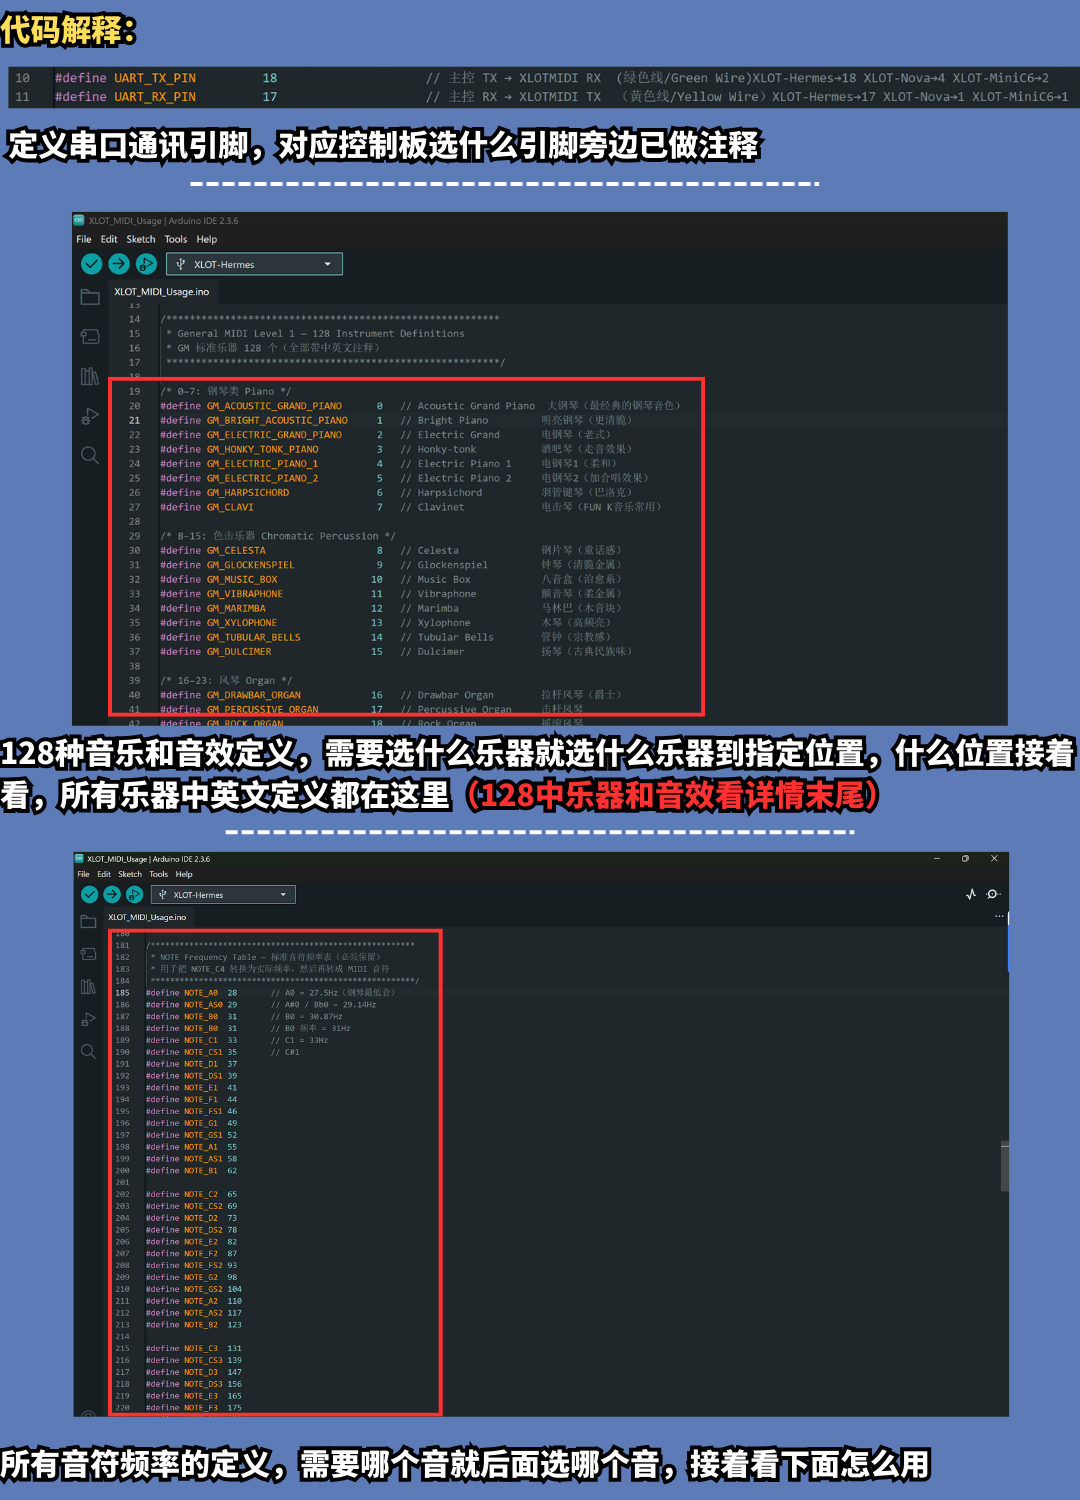Open Sketchbook sidebar in instrument definitions window
The image size is (1080, 1500).
tap(90, 297)
